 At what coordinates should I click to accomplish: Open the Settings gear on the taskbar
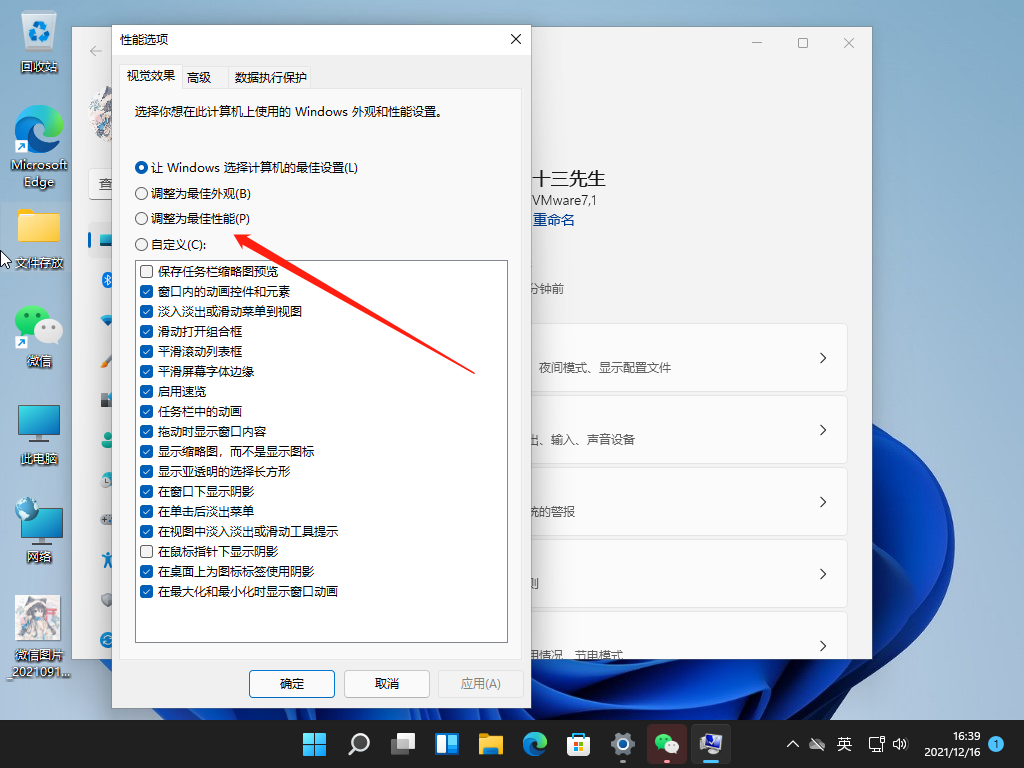coord(622,744)
